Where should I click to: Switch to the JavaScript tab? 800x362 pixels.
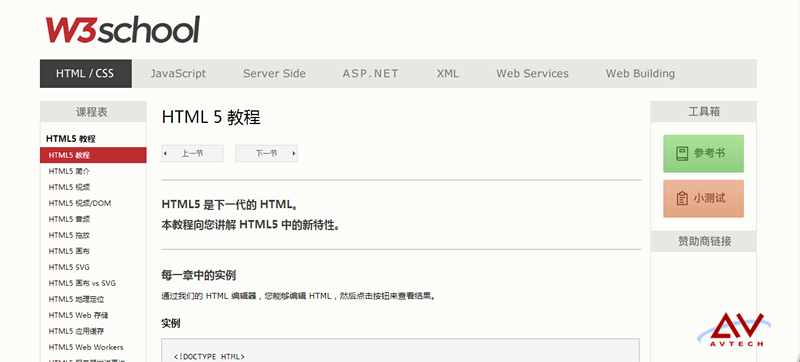click(x=178, y=73)
